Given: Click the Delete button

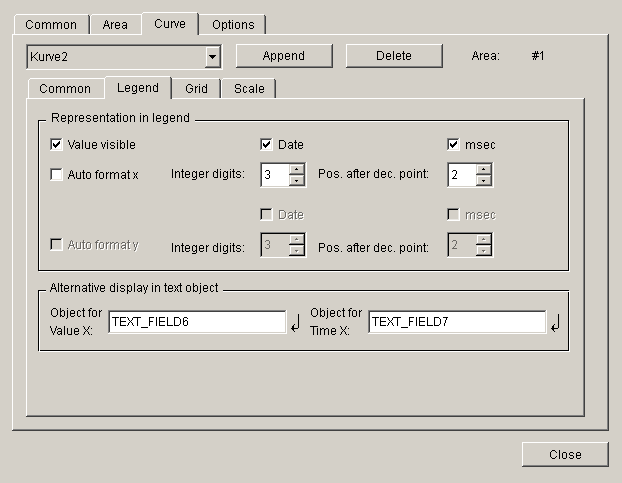Looking at the screenshot, I should point(393,56).
